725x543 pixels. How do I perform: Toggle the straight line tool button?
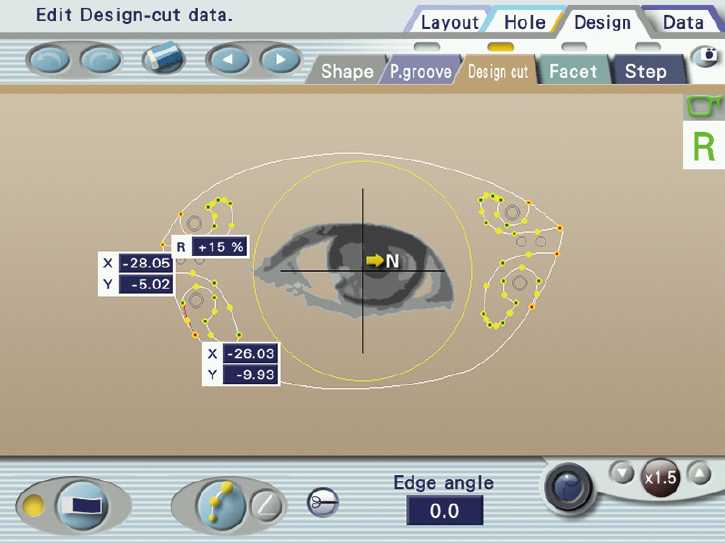266,506
